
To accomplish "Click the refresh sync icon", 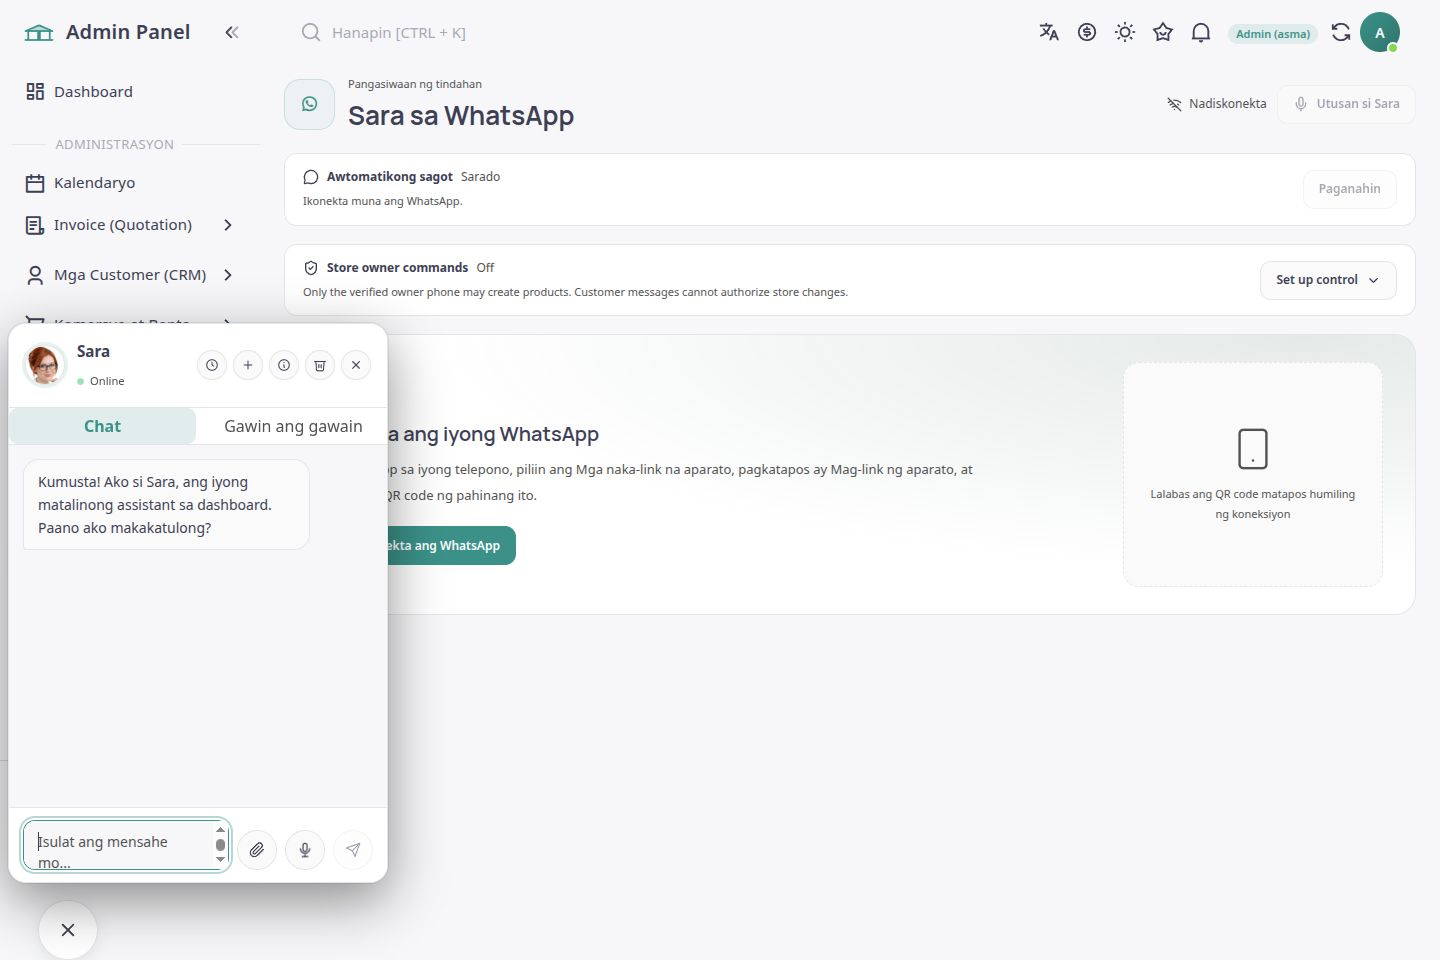I will pyautogui.click(x=1341, y=32).
